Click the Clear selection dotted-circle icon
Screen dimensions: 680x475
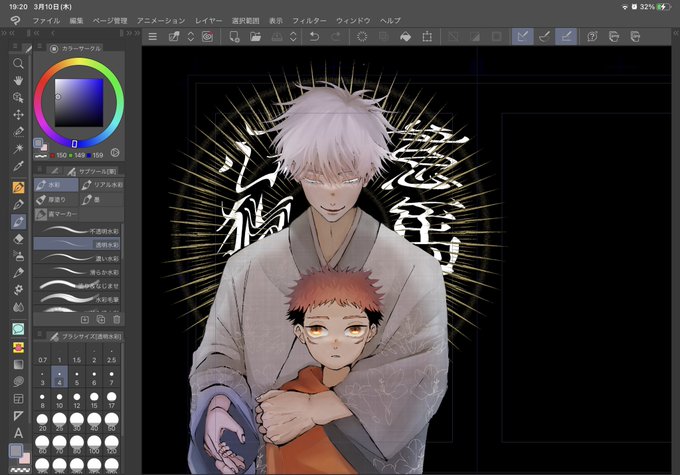point(362,37)
